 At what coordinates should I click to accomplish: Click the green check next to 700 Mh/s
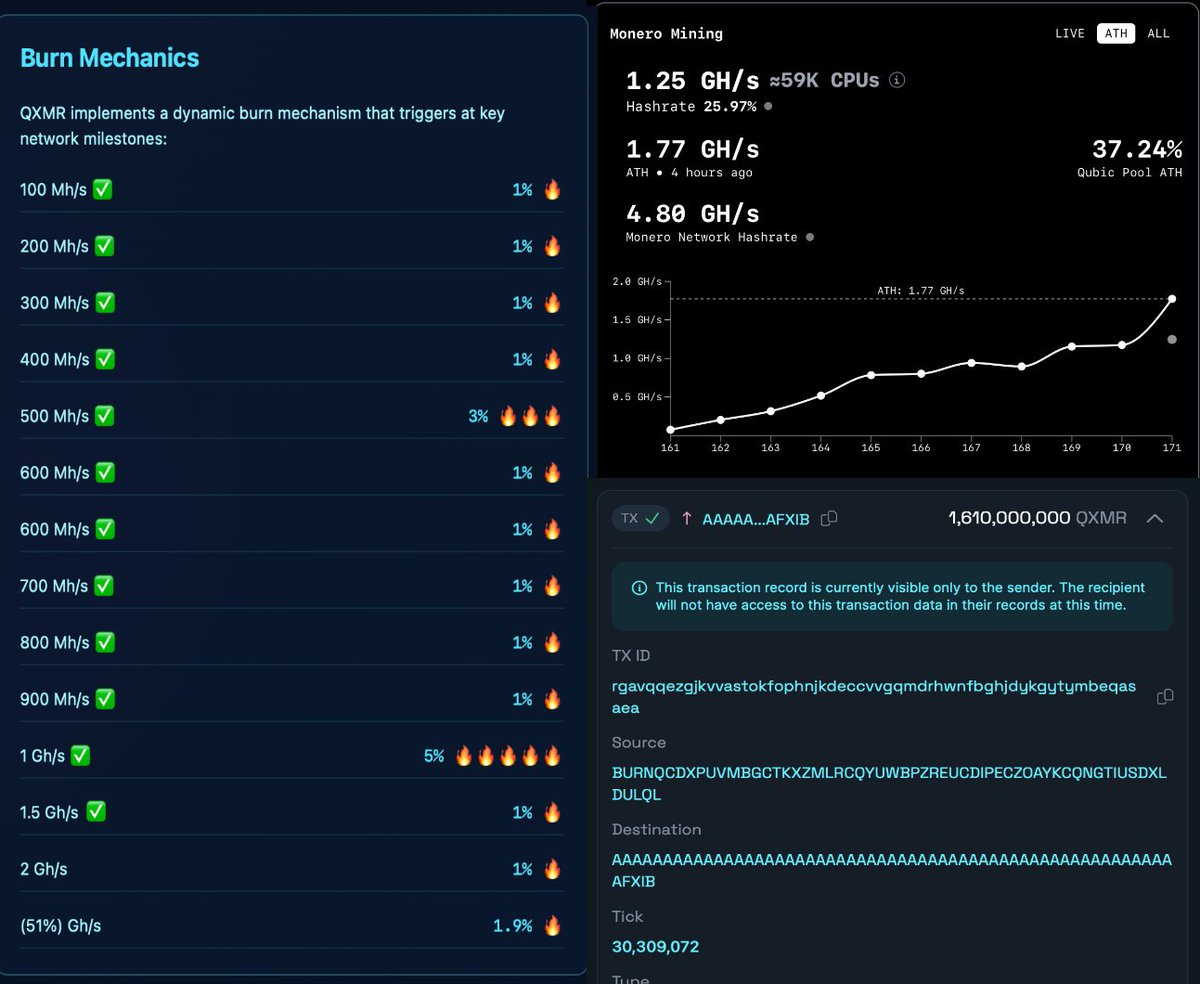(x=103, y=586)
